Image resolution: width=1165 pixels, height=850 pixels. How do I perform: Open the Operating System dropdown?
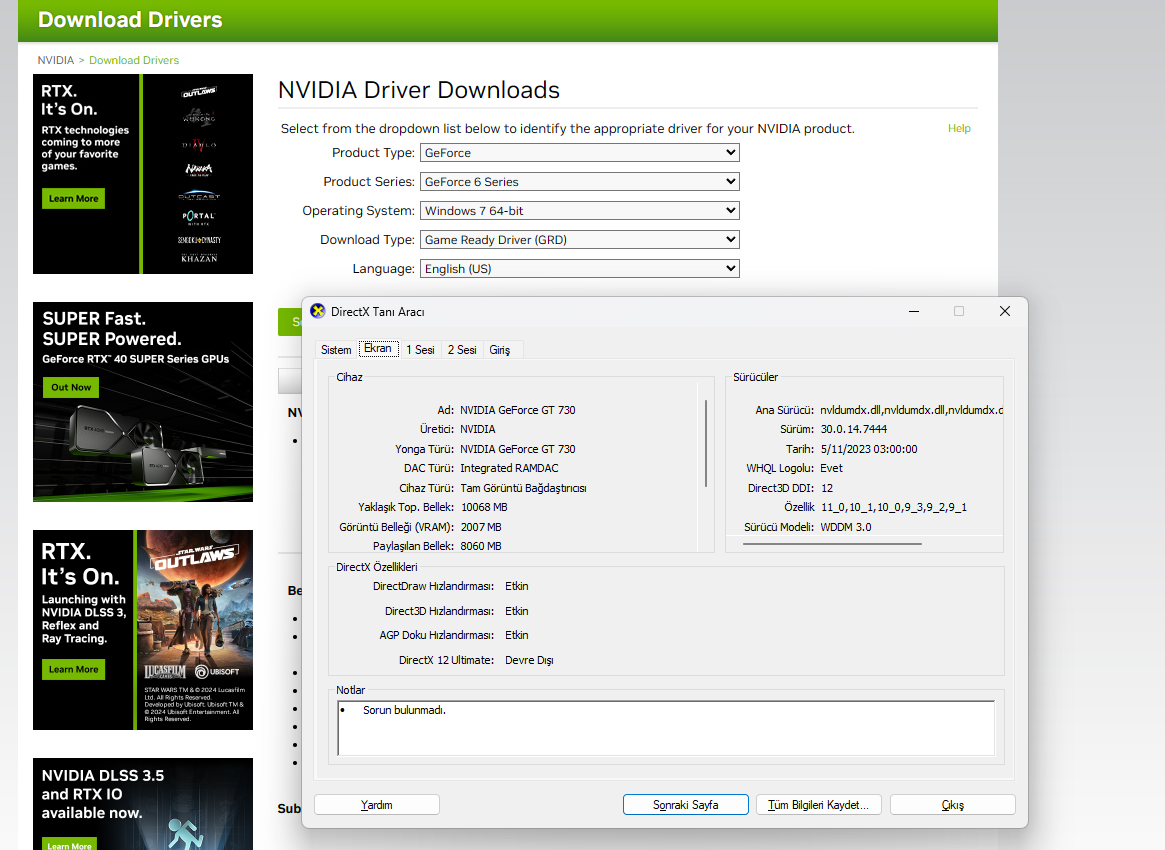tap(580, 210)
